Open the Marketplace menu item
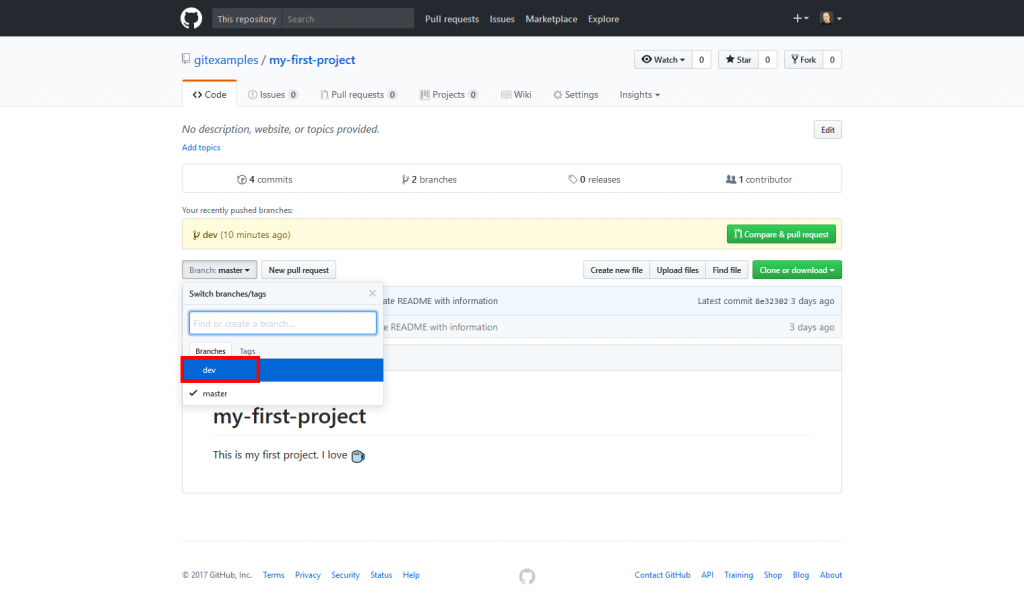1024x600 pixels. click(x=551, y=19)
